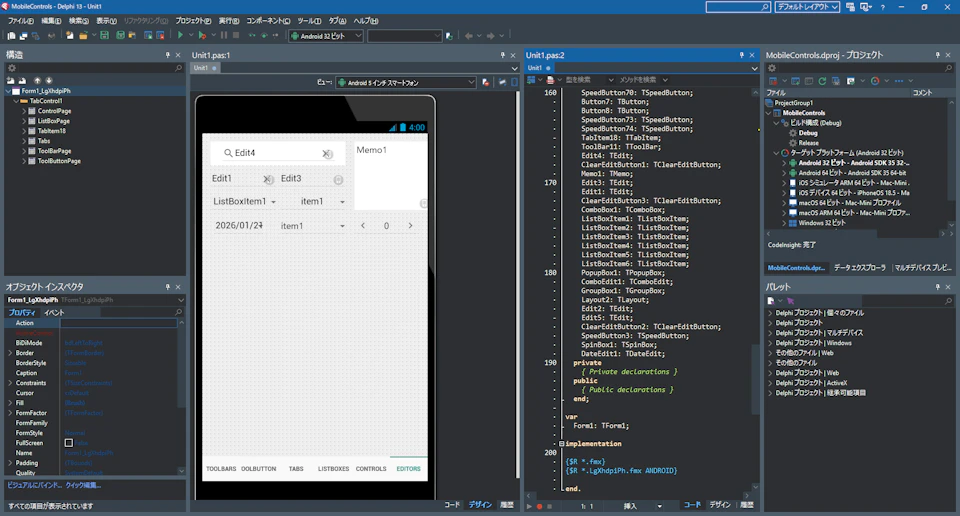Click the Action property value field
Viewport: 960px width, 516px height.
click(118, 323)
